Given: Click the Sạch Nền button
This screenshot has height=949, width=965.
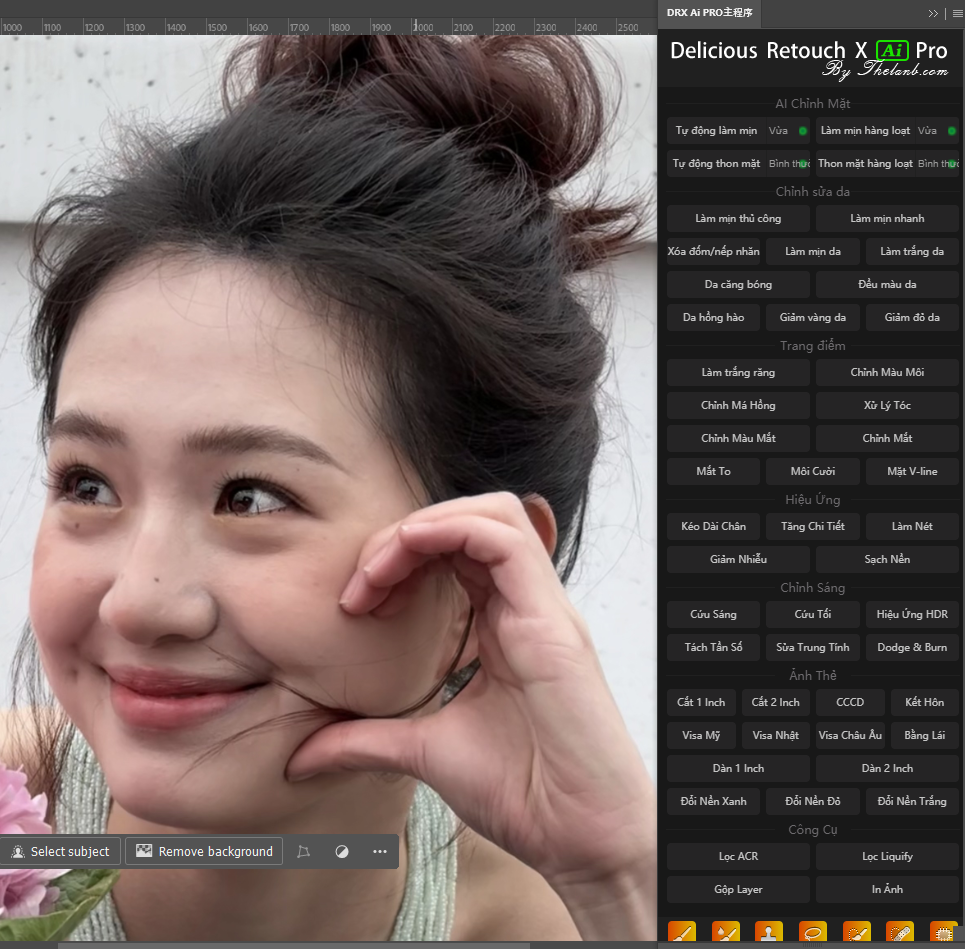Looking at the screenshot, I should (887, 559).
